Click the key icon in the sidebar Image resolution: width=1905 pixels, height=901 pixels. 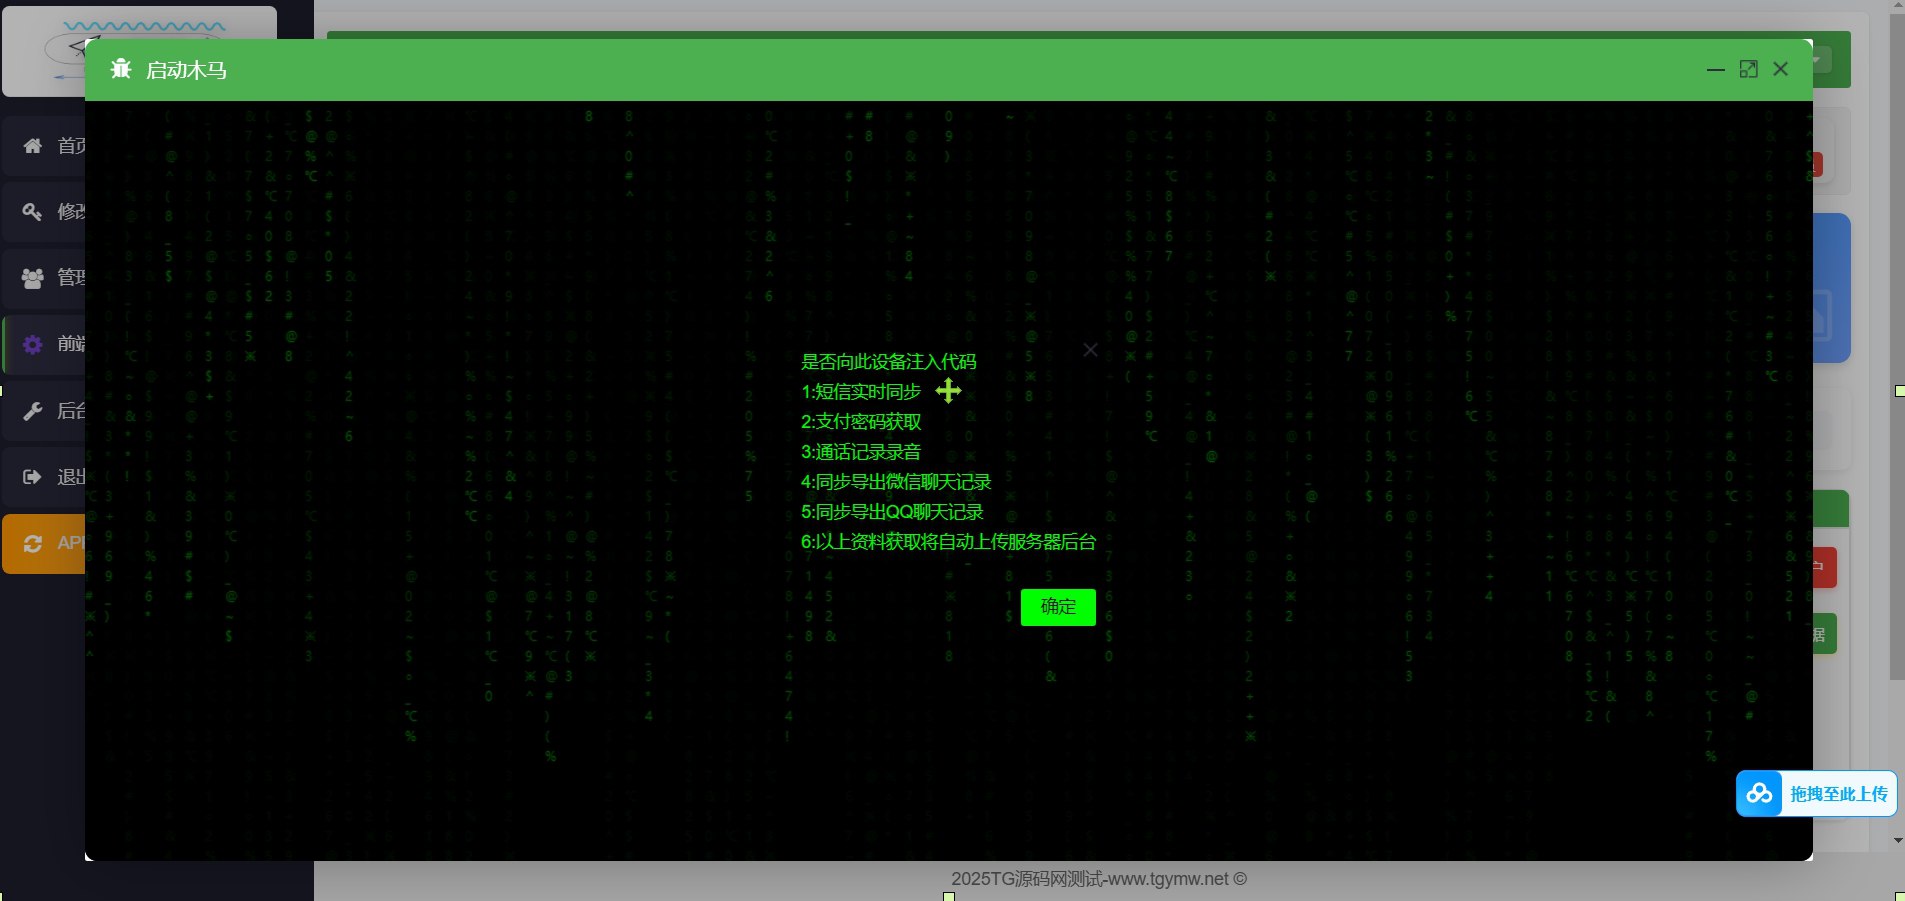(33, 212)
